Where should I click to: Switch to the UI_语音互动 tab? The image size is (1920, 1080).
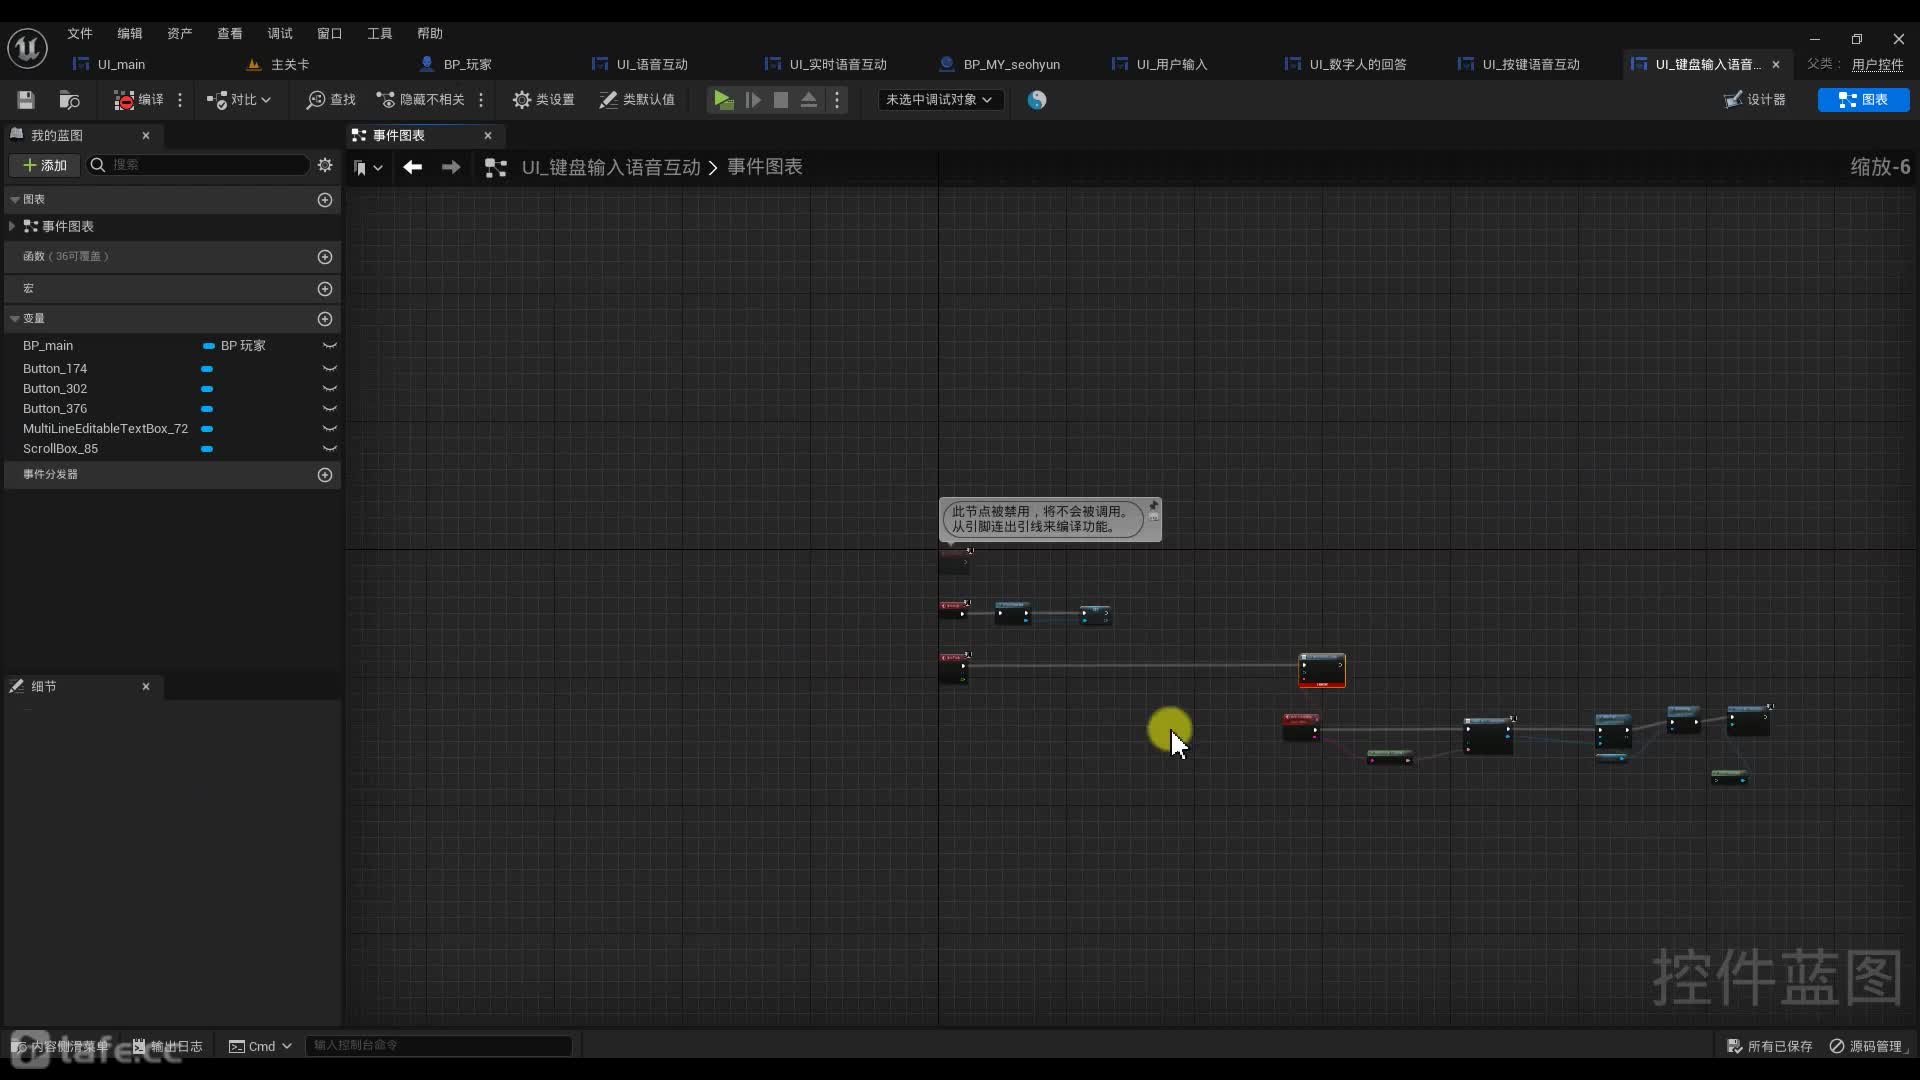coord(651,64)
